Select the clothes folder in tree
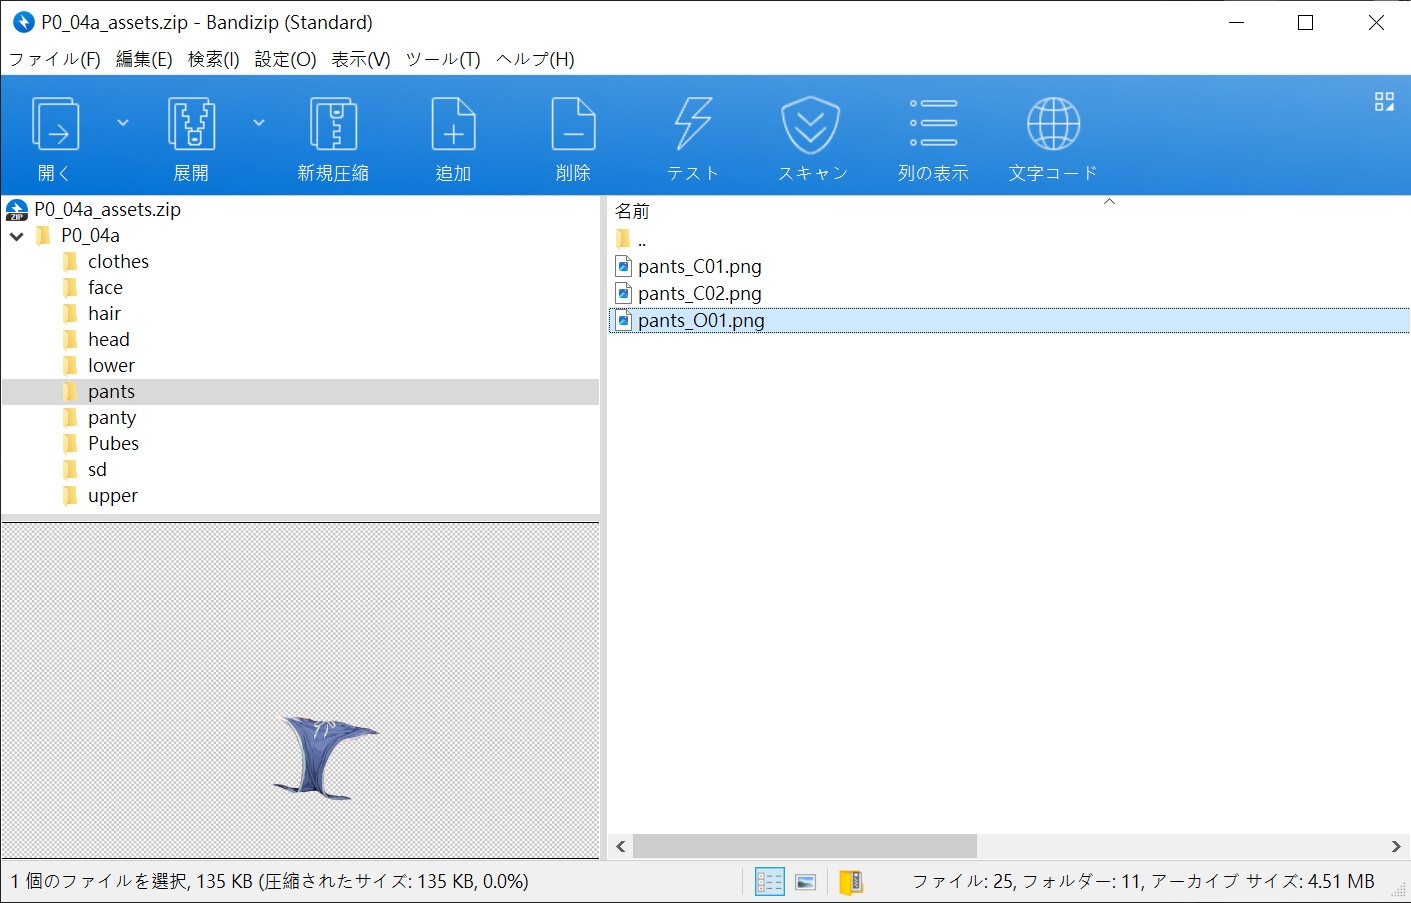Image resolution: width=1411 pixels, height=903 pixels. tap(118, 262)
